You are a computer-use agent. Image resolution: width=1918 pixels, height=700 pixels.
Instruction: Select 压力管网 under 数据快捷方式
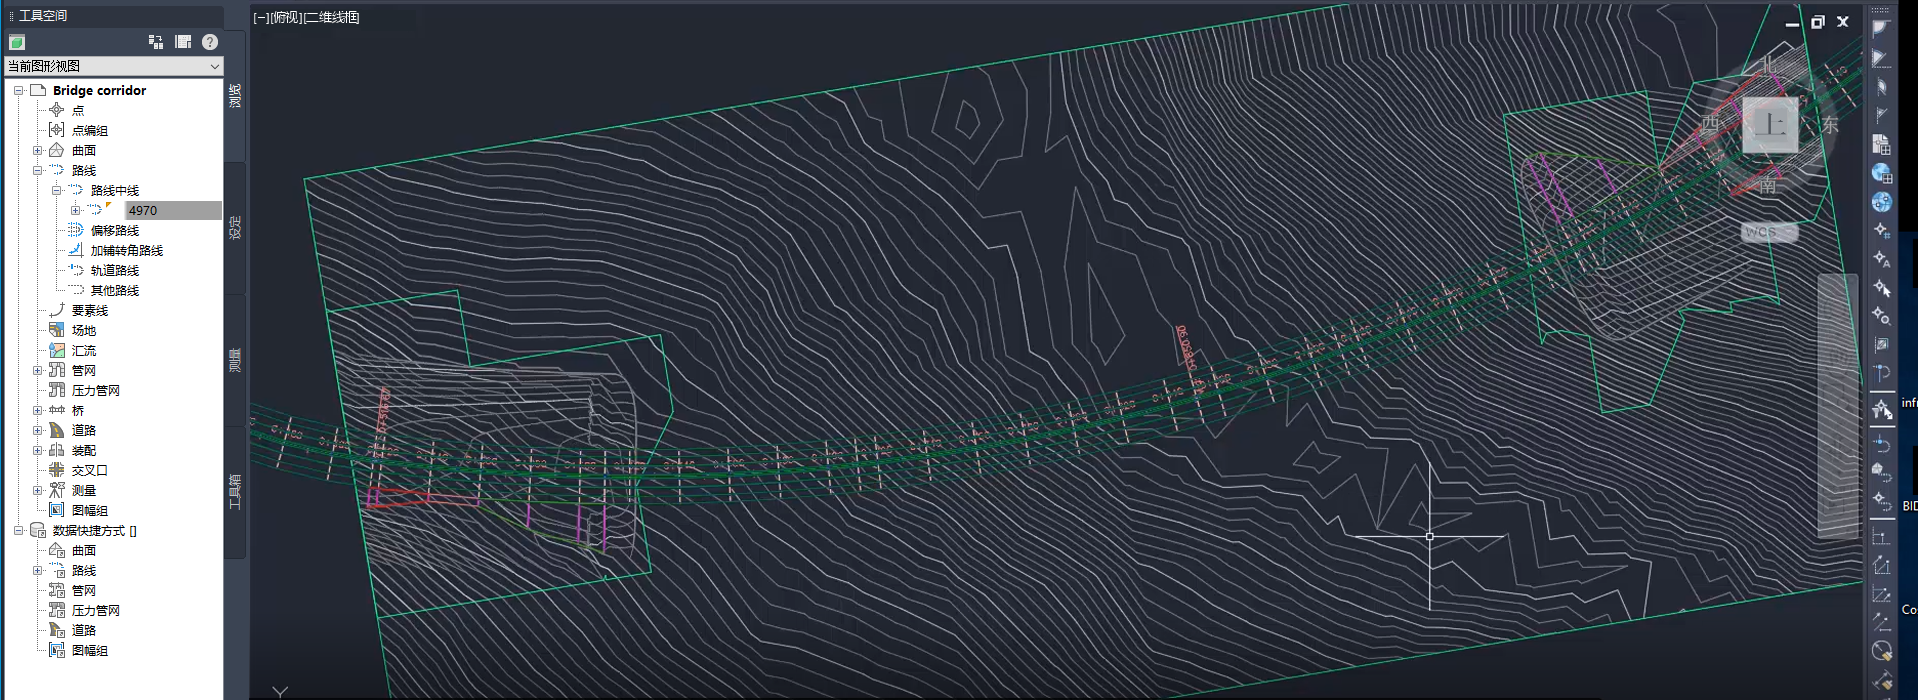click(x=96, y=610)
